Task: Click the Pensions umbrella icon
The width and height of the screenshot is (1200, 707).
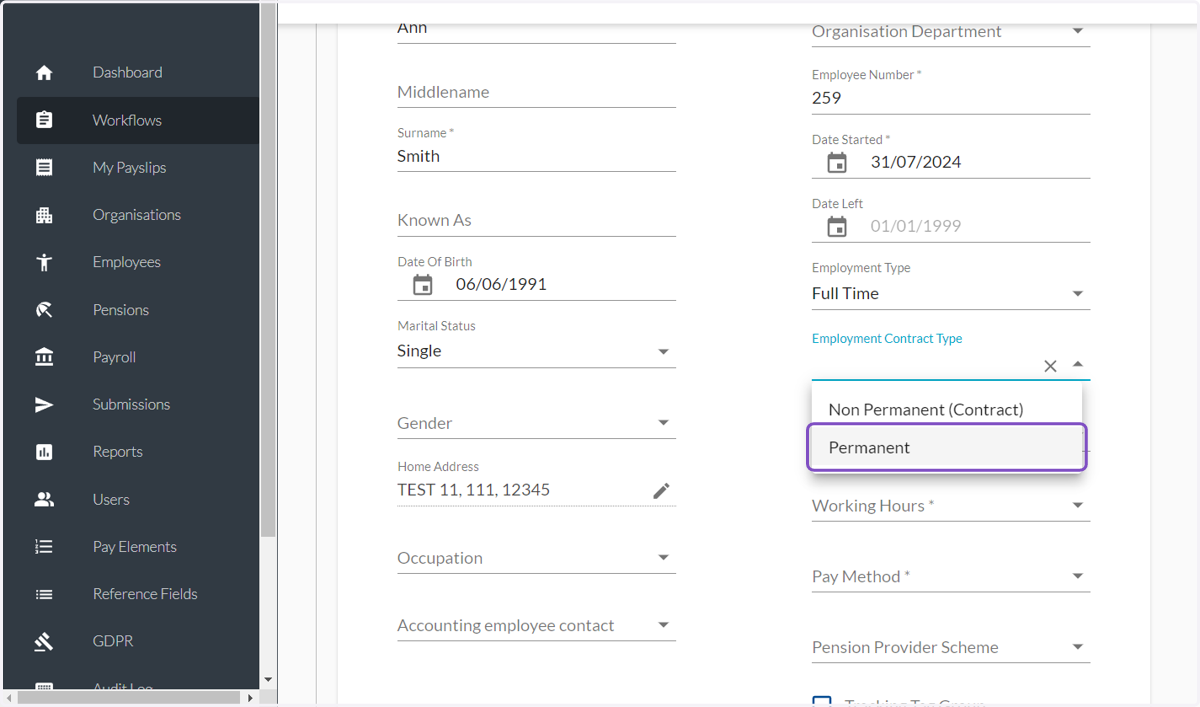Action: (x=44, y=310)
